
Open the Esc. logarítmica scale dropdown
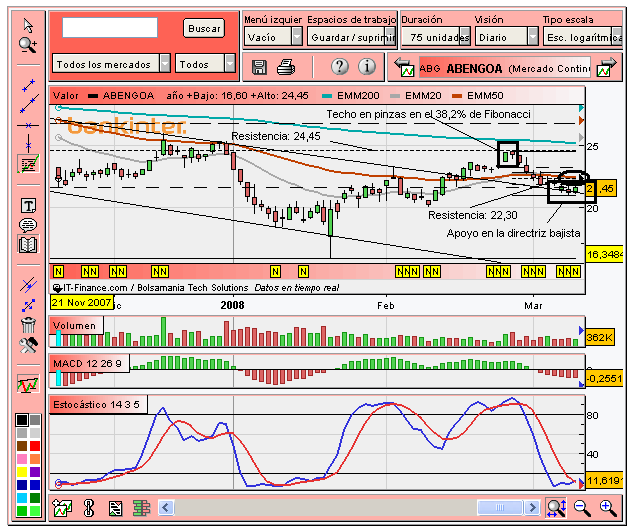(x=583, y=37)
